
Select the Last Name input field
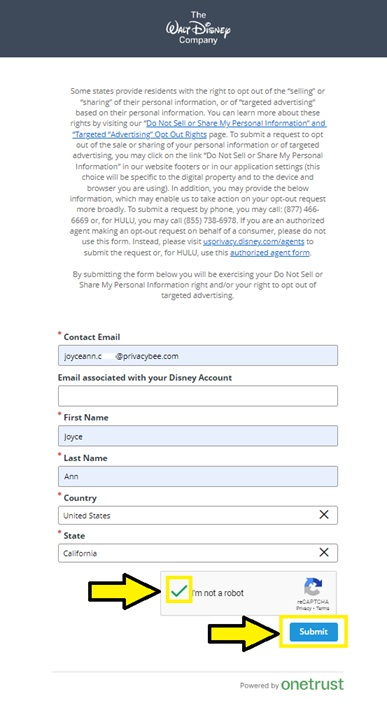[198, 476]
